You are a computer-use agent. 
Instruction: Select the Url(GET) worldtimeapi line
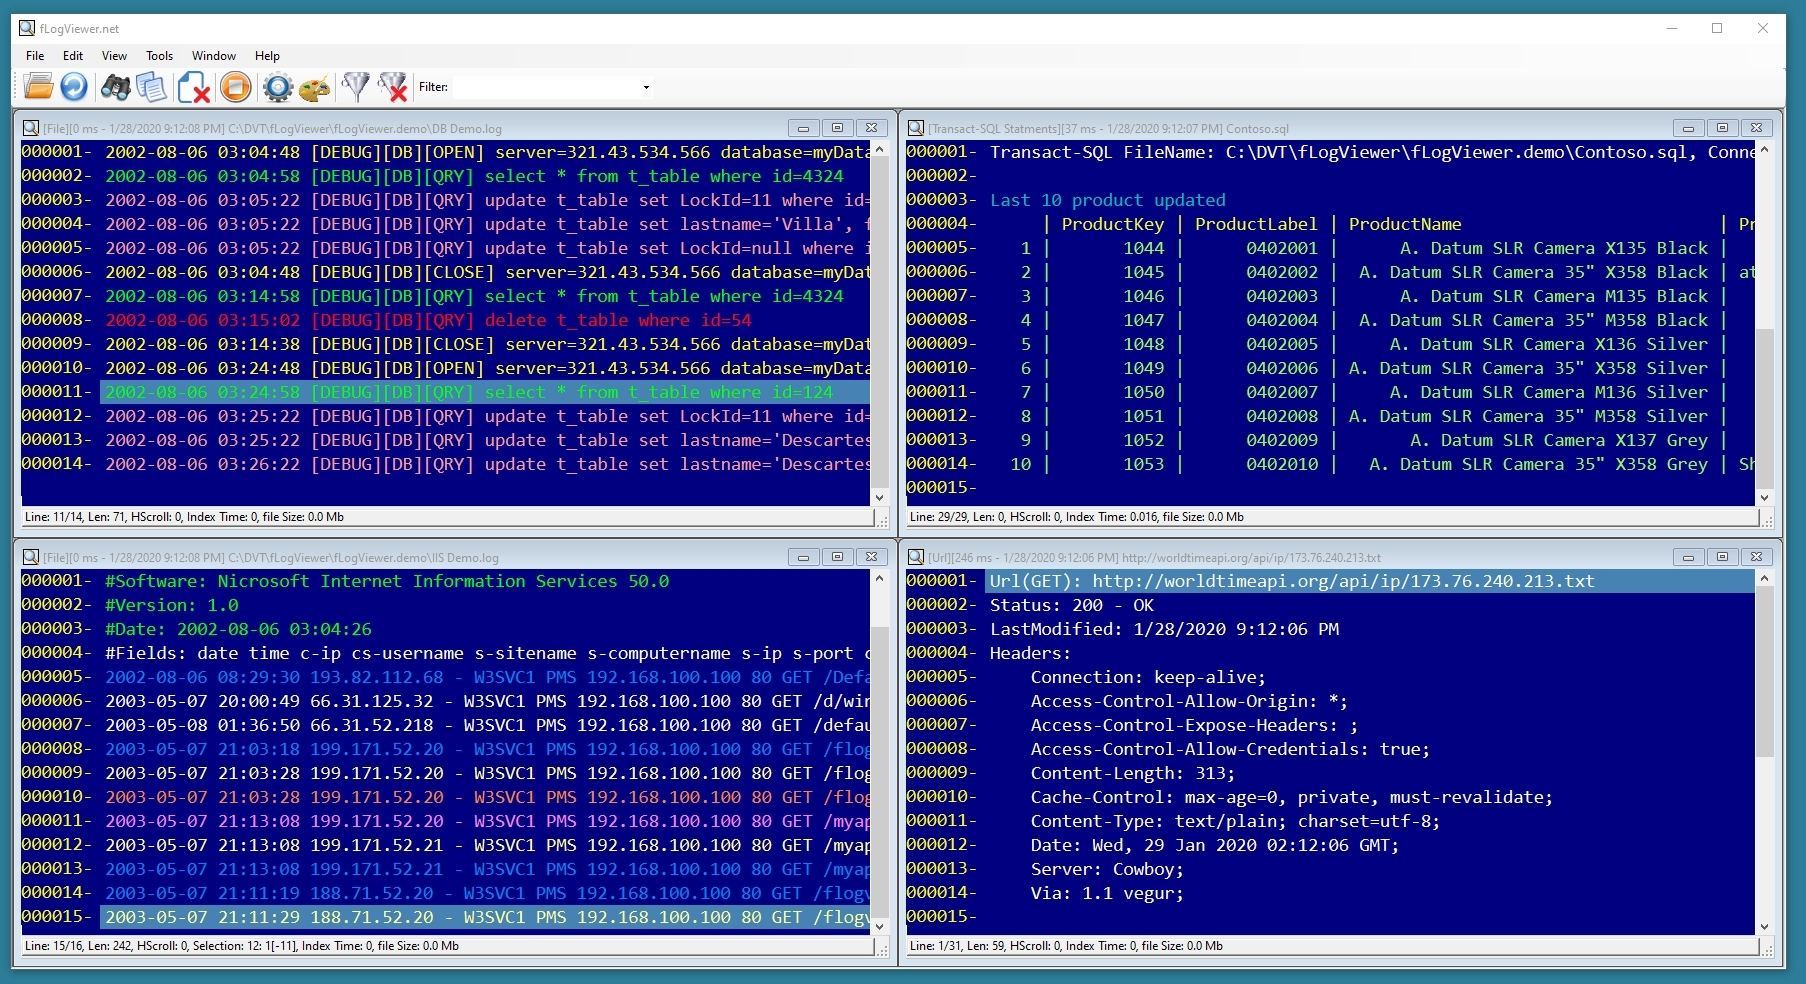pyautogui.click(x=1290, y=581)
